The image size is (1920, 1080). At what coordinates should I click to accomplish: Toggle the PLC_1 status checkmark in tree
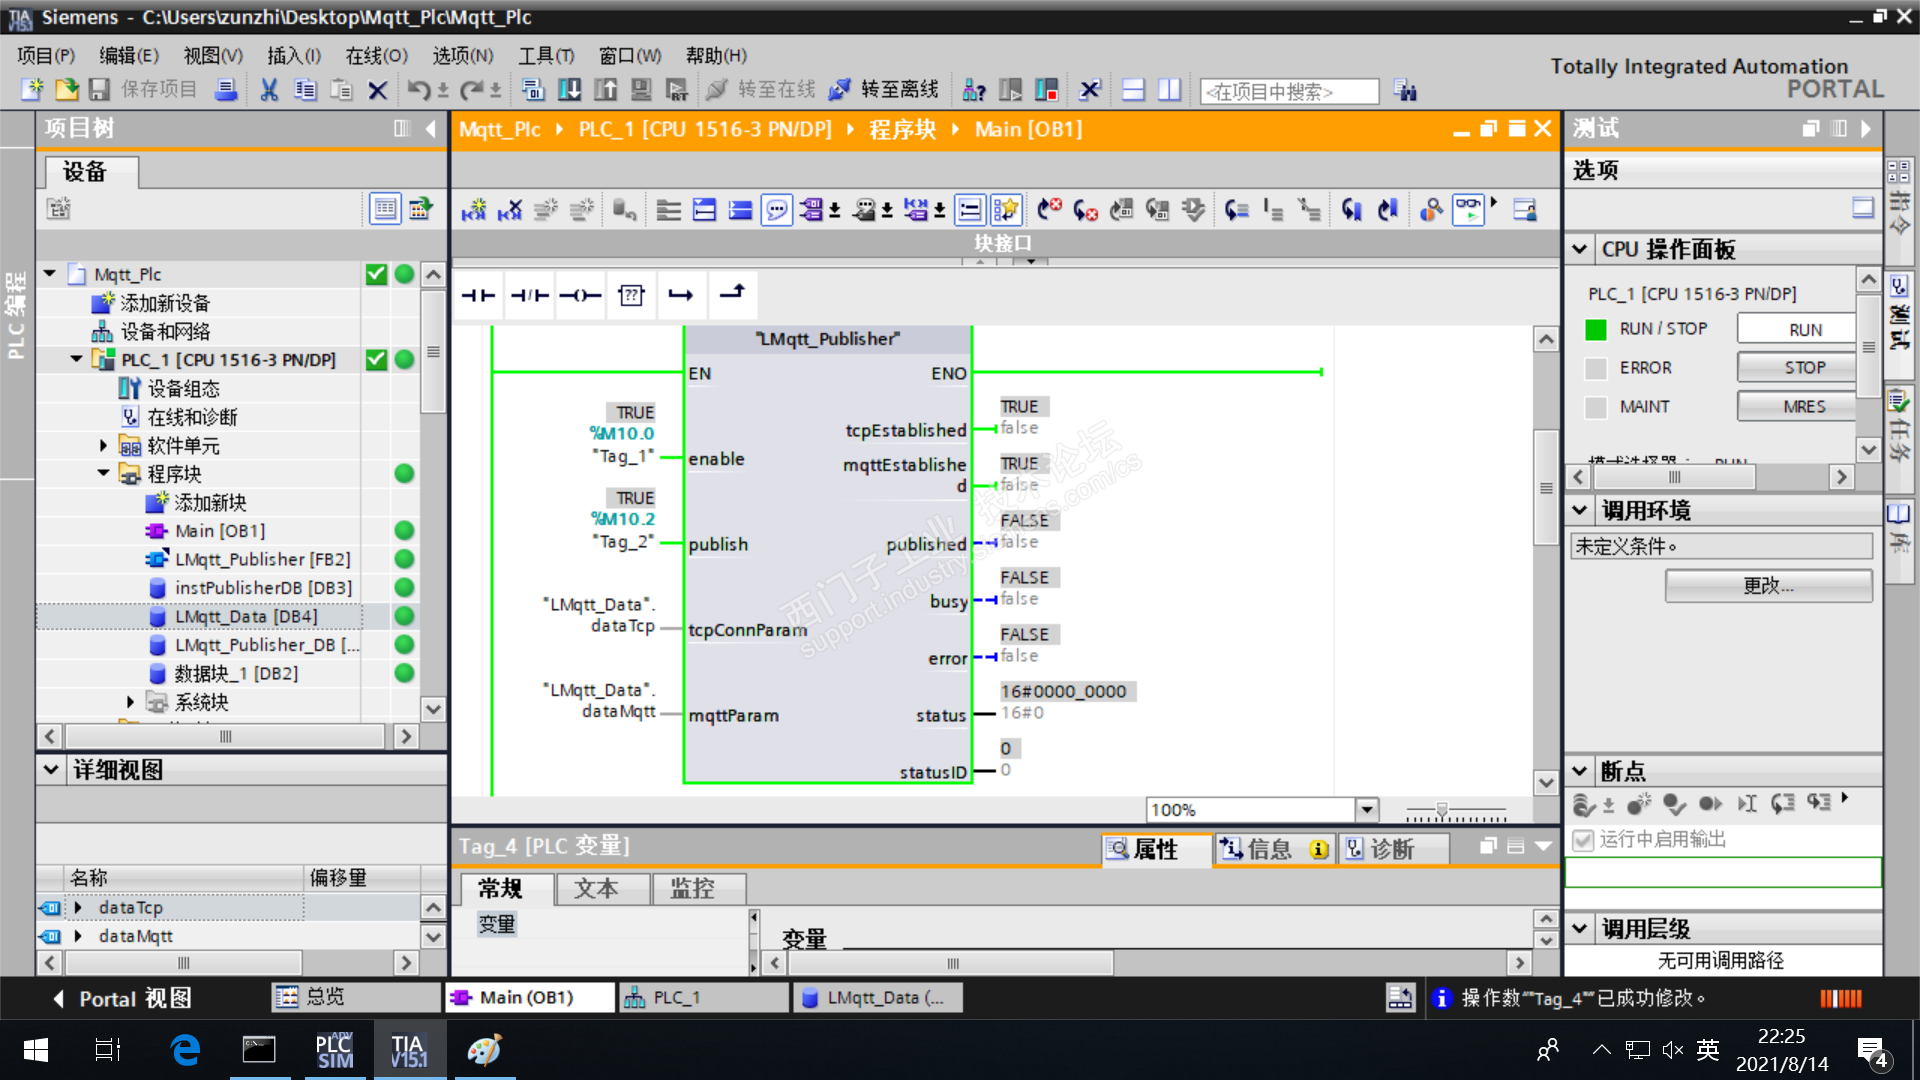tap(376, 360)
